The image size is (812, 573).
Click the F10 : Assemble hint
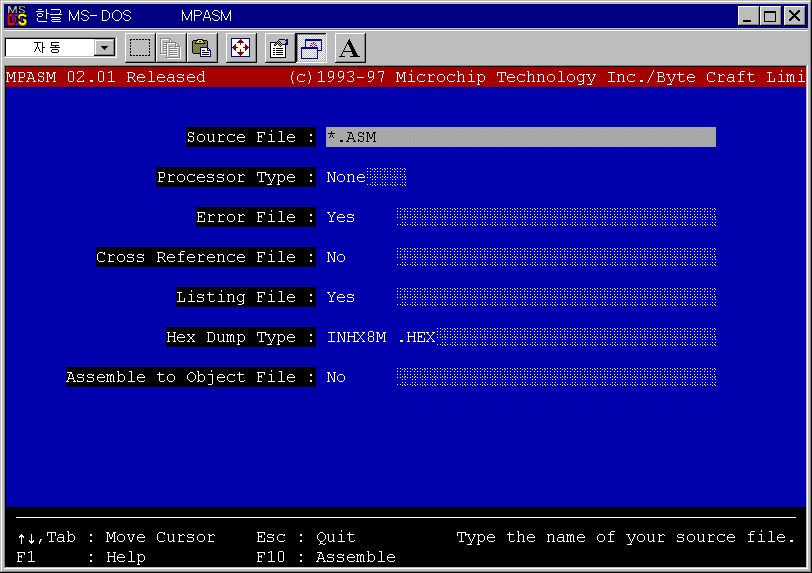(x=326, y=557)
